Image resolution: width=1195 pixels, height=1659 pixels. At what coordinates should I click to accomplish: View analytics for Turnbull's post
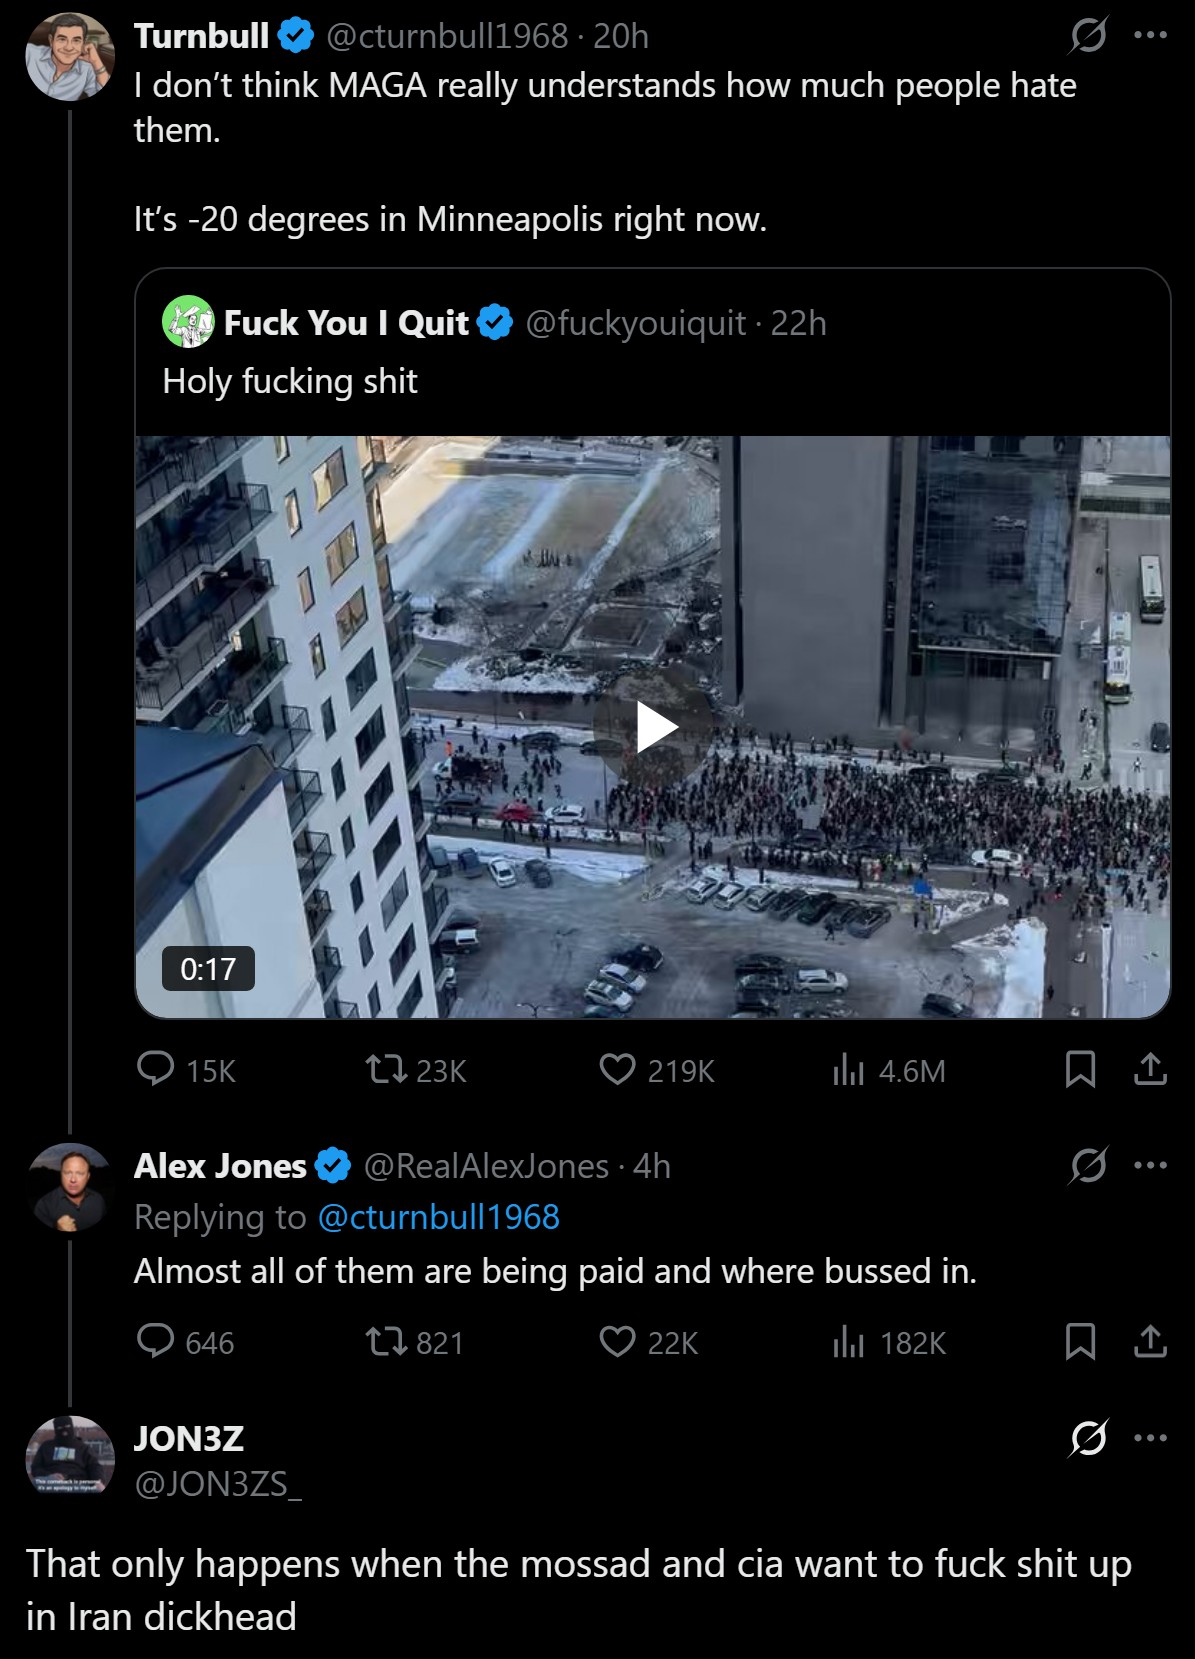[848, 1070]
